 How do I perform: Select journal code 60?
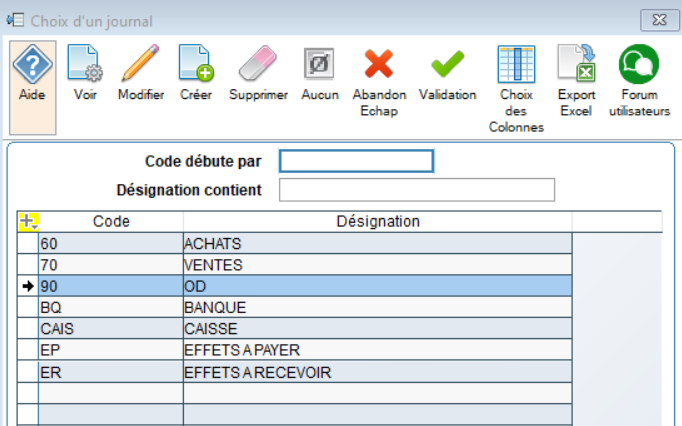pyautogui.click(x=111, y=243)
